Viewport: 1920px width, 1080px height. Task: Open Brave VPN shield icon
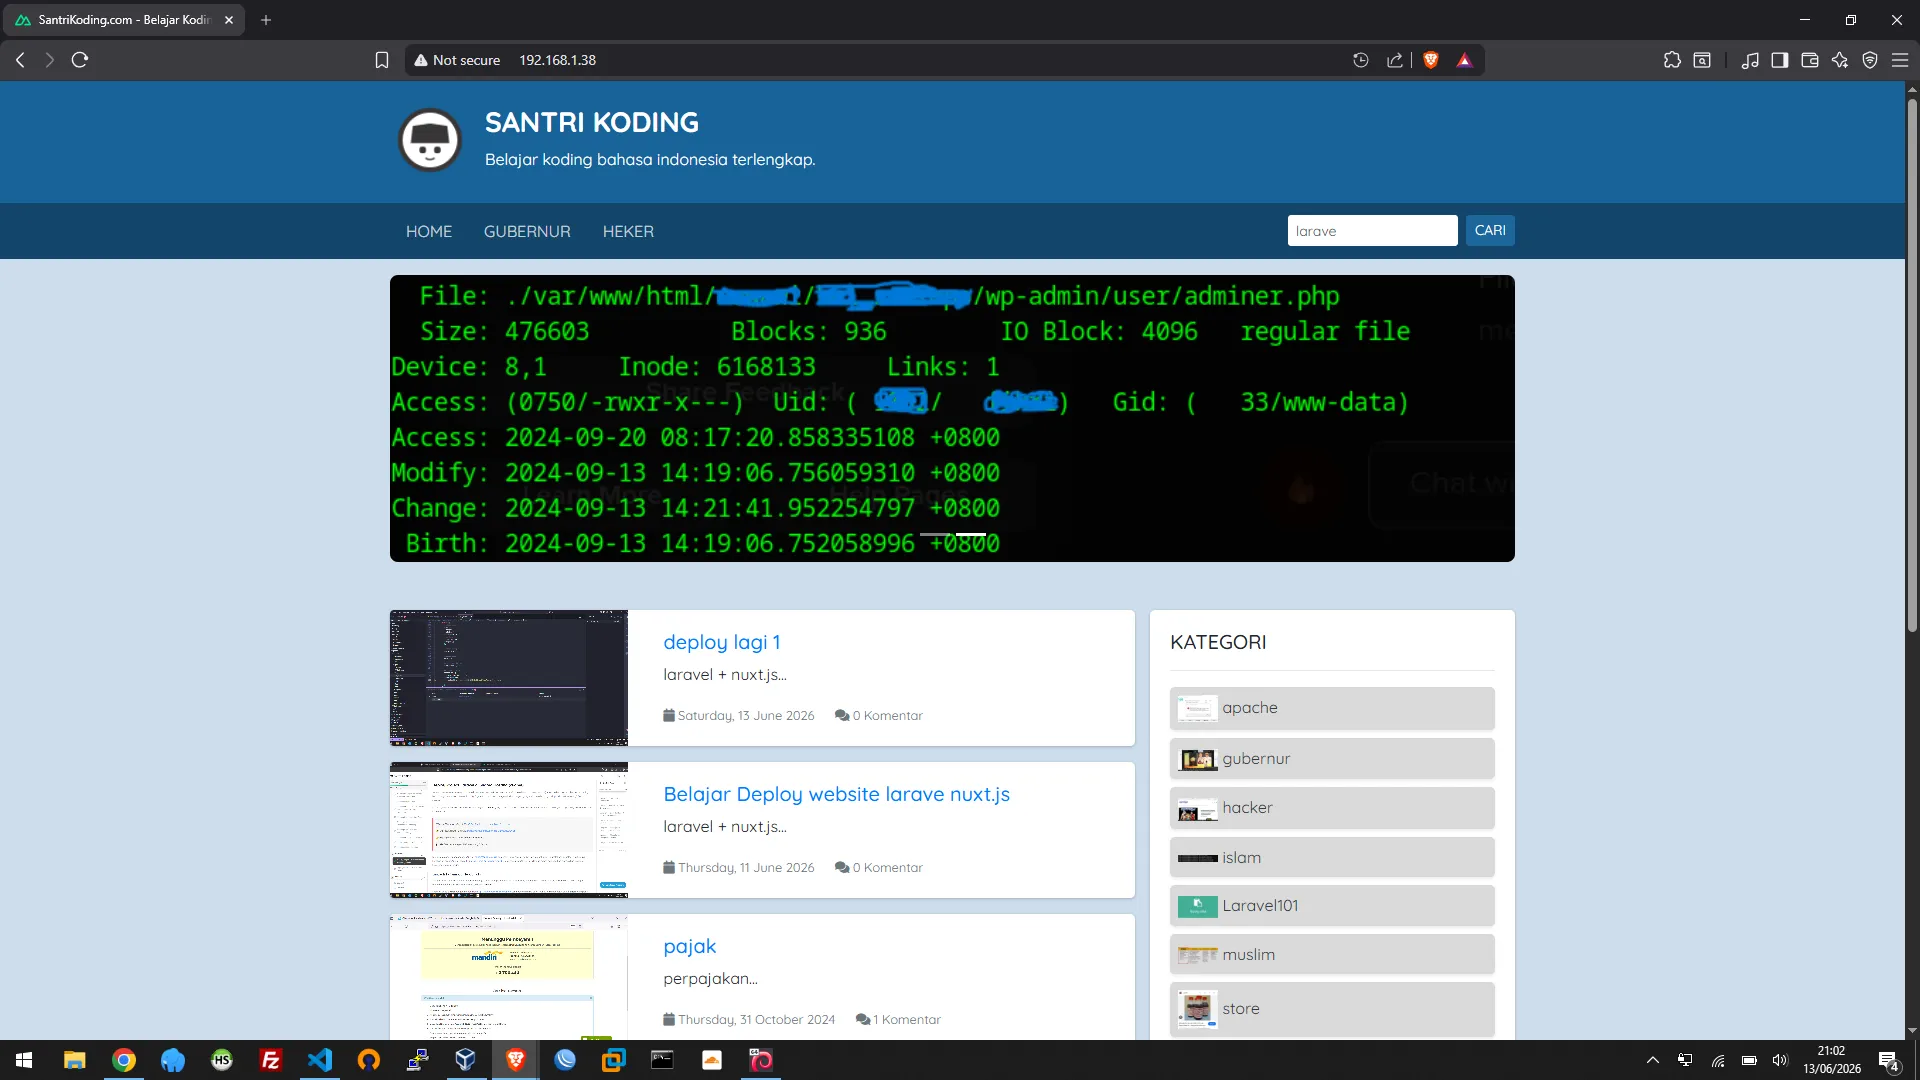1869,60
